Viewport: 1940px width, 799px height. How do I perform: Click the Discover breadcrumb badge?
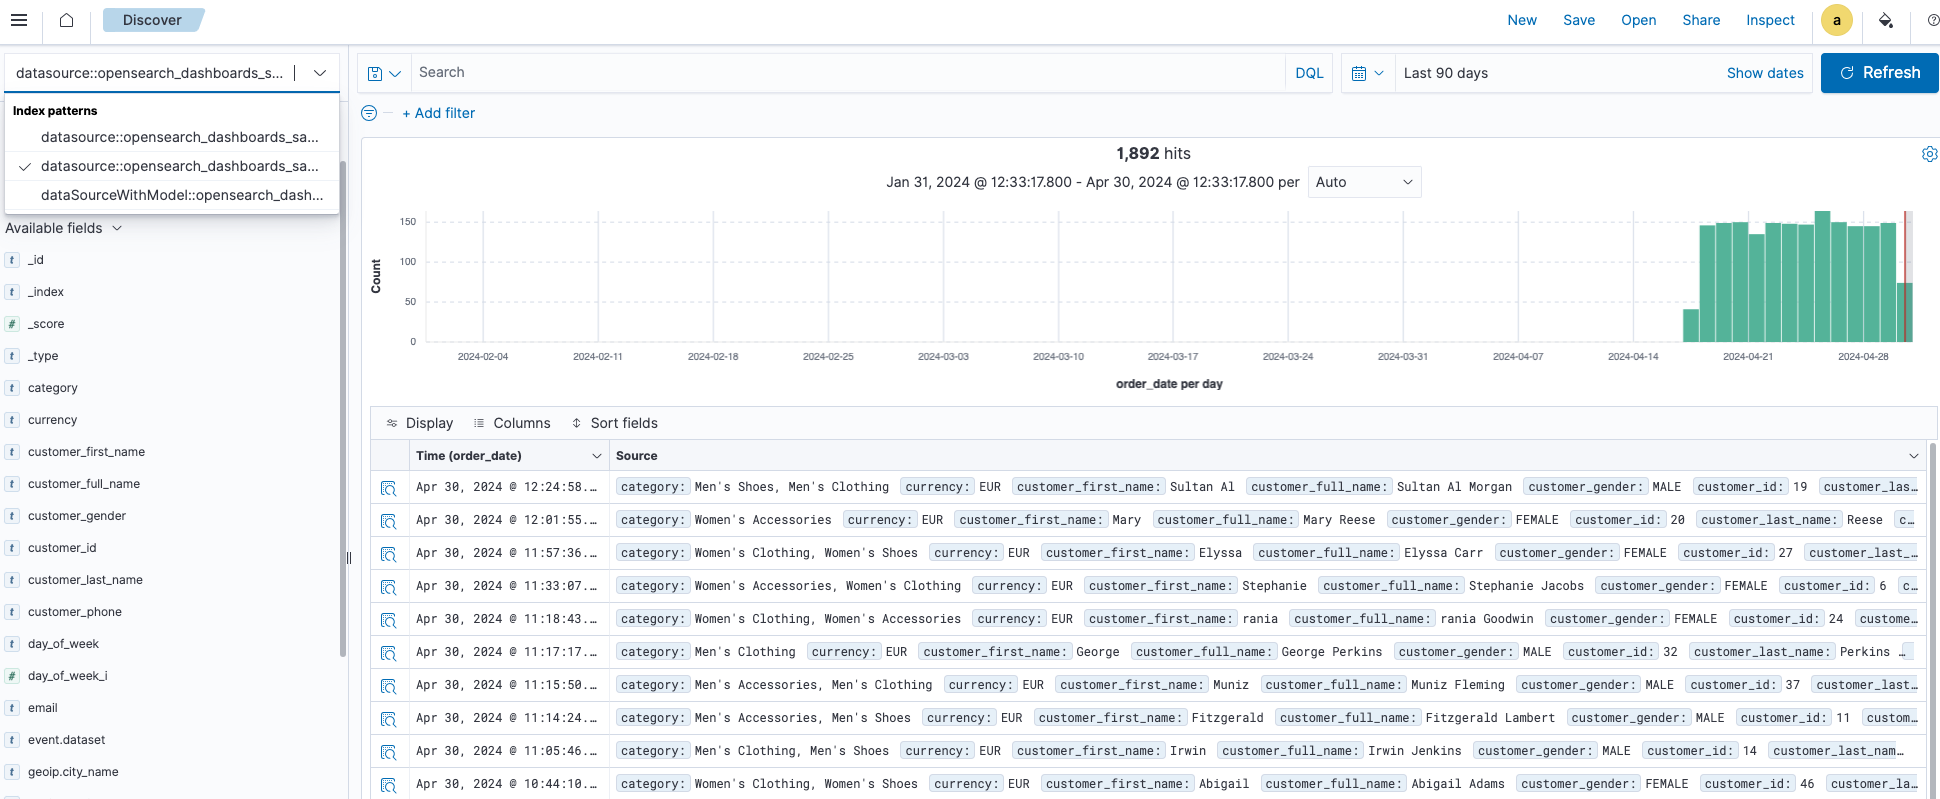click(152, 20)
